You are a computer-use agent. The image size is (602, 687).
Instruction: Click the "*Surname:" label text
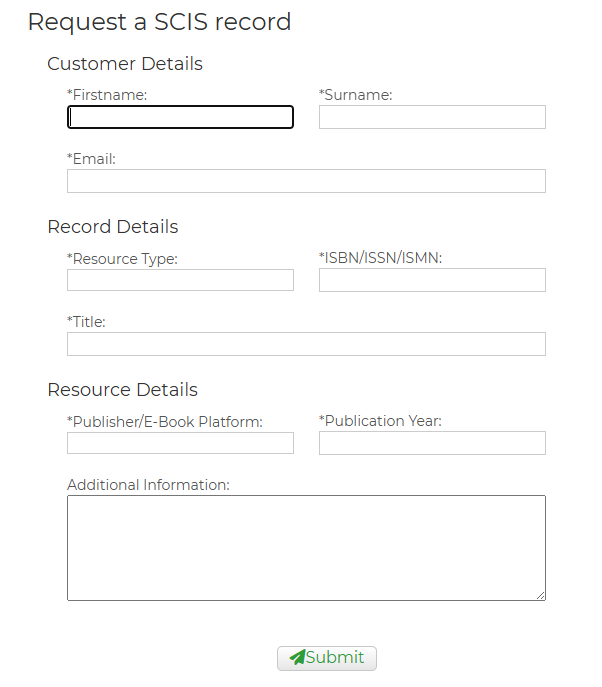(x=355, y=95)
